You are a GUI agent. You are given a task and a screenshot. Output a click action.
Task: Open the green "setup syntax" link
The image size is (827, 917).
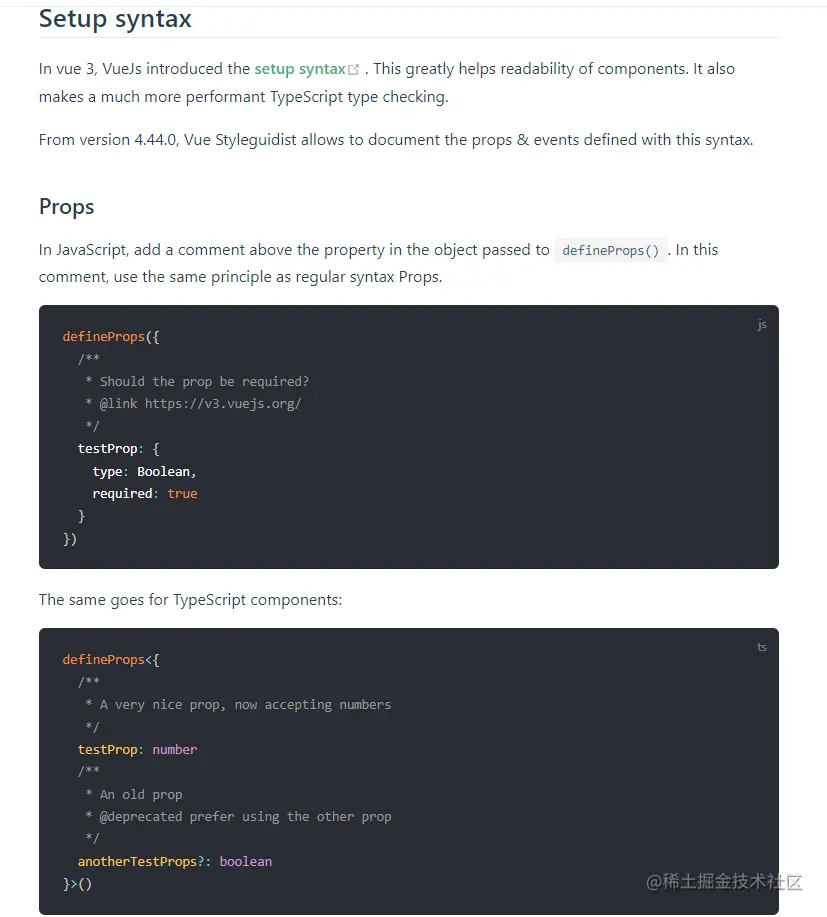point(300,69)
